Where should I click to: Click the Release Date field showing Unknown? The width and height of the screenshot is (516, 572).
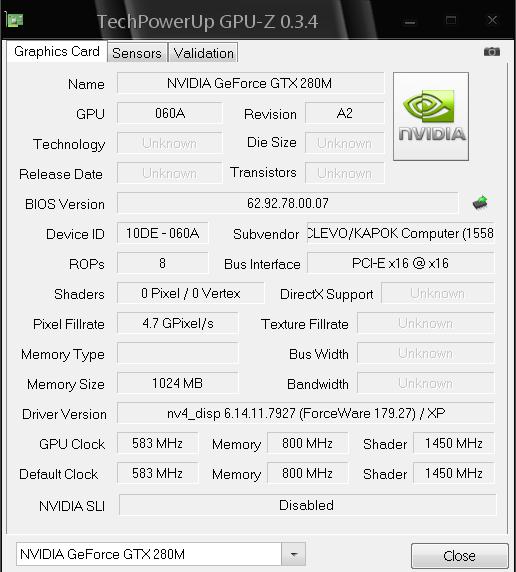(170, 173)
